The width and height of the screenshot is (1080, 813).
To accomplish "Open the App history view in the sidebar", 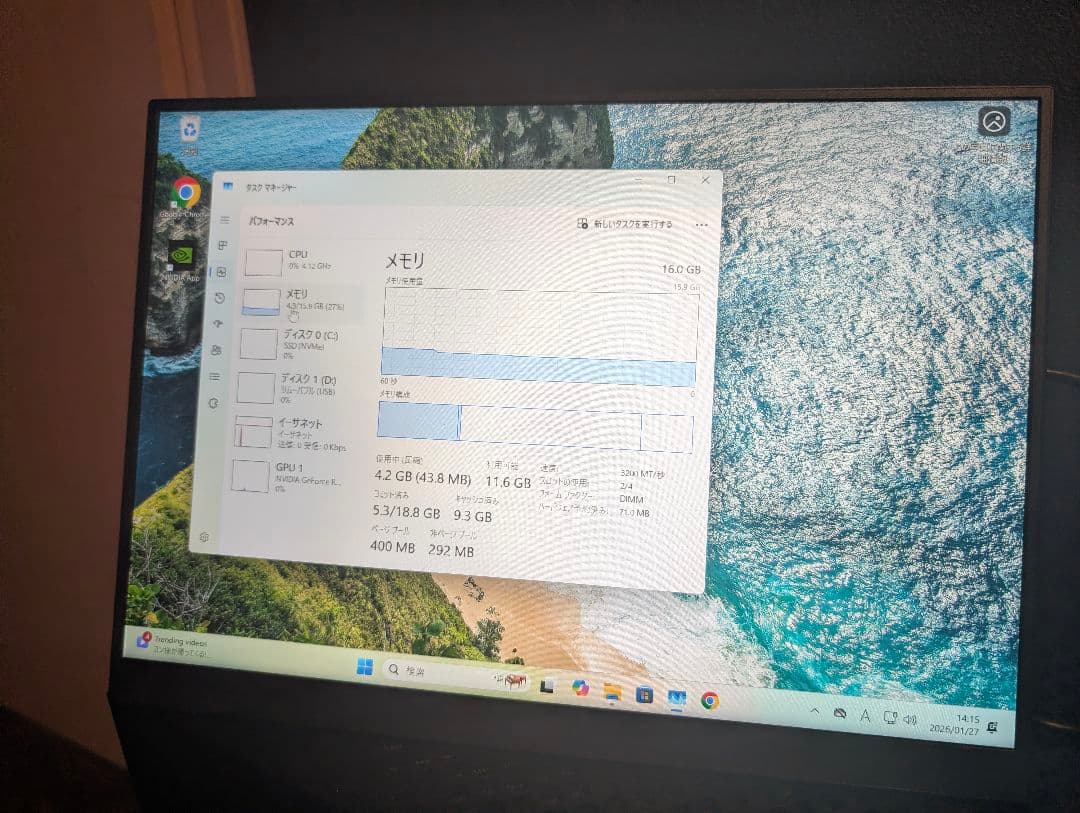I will 224,297.
